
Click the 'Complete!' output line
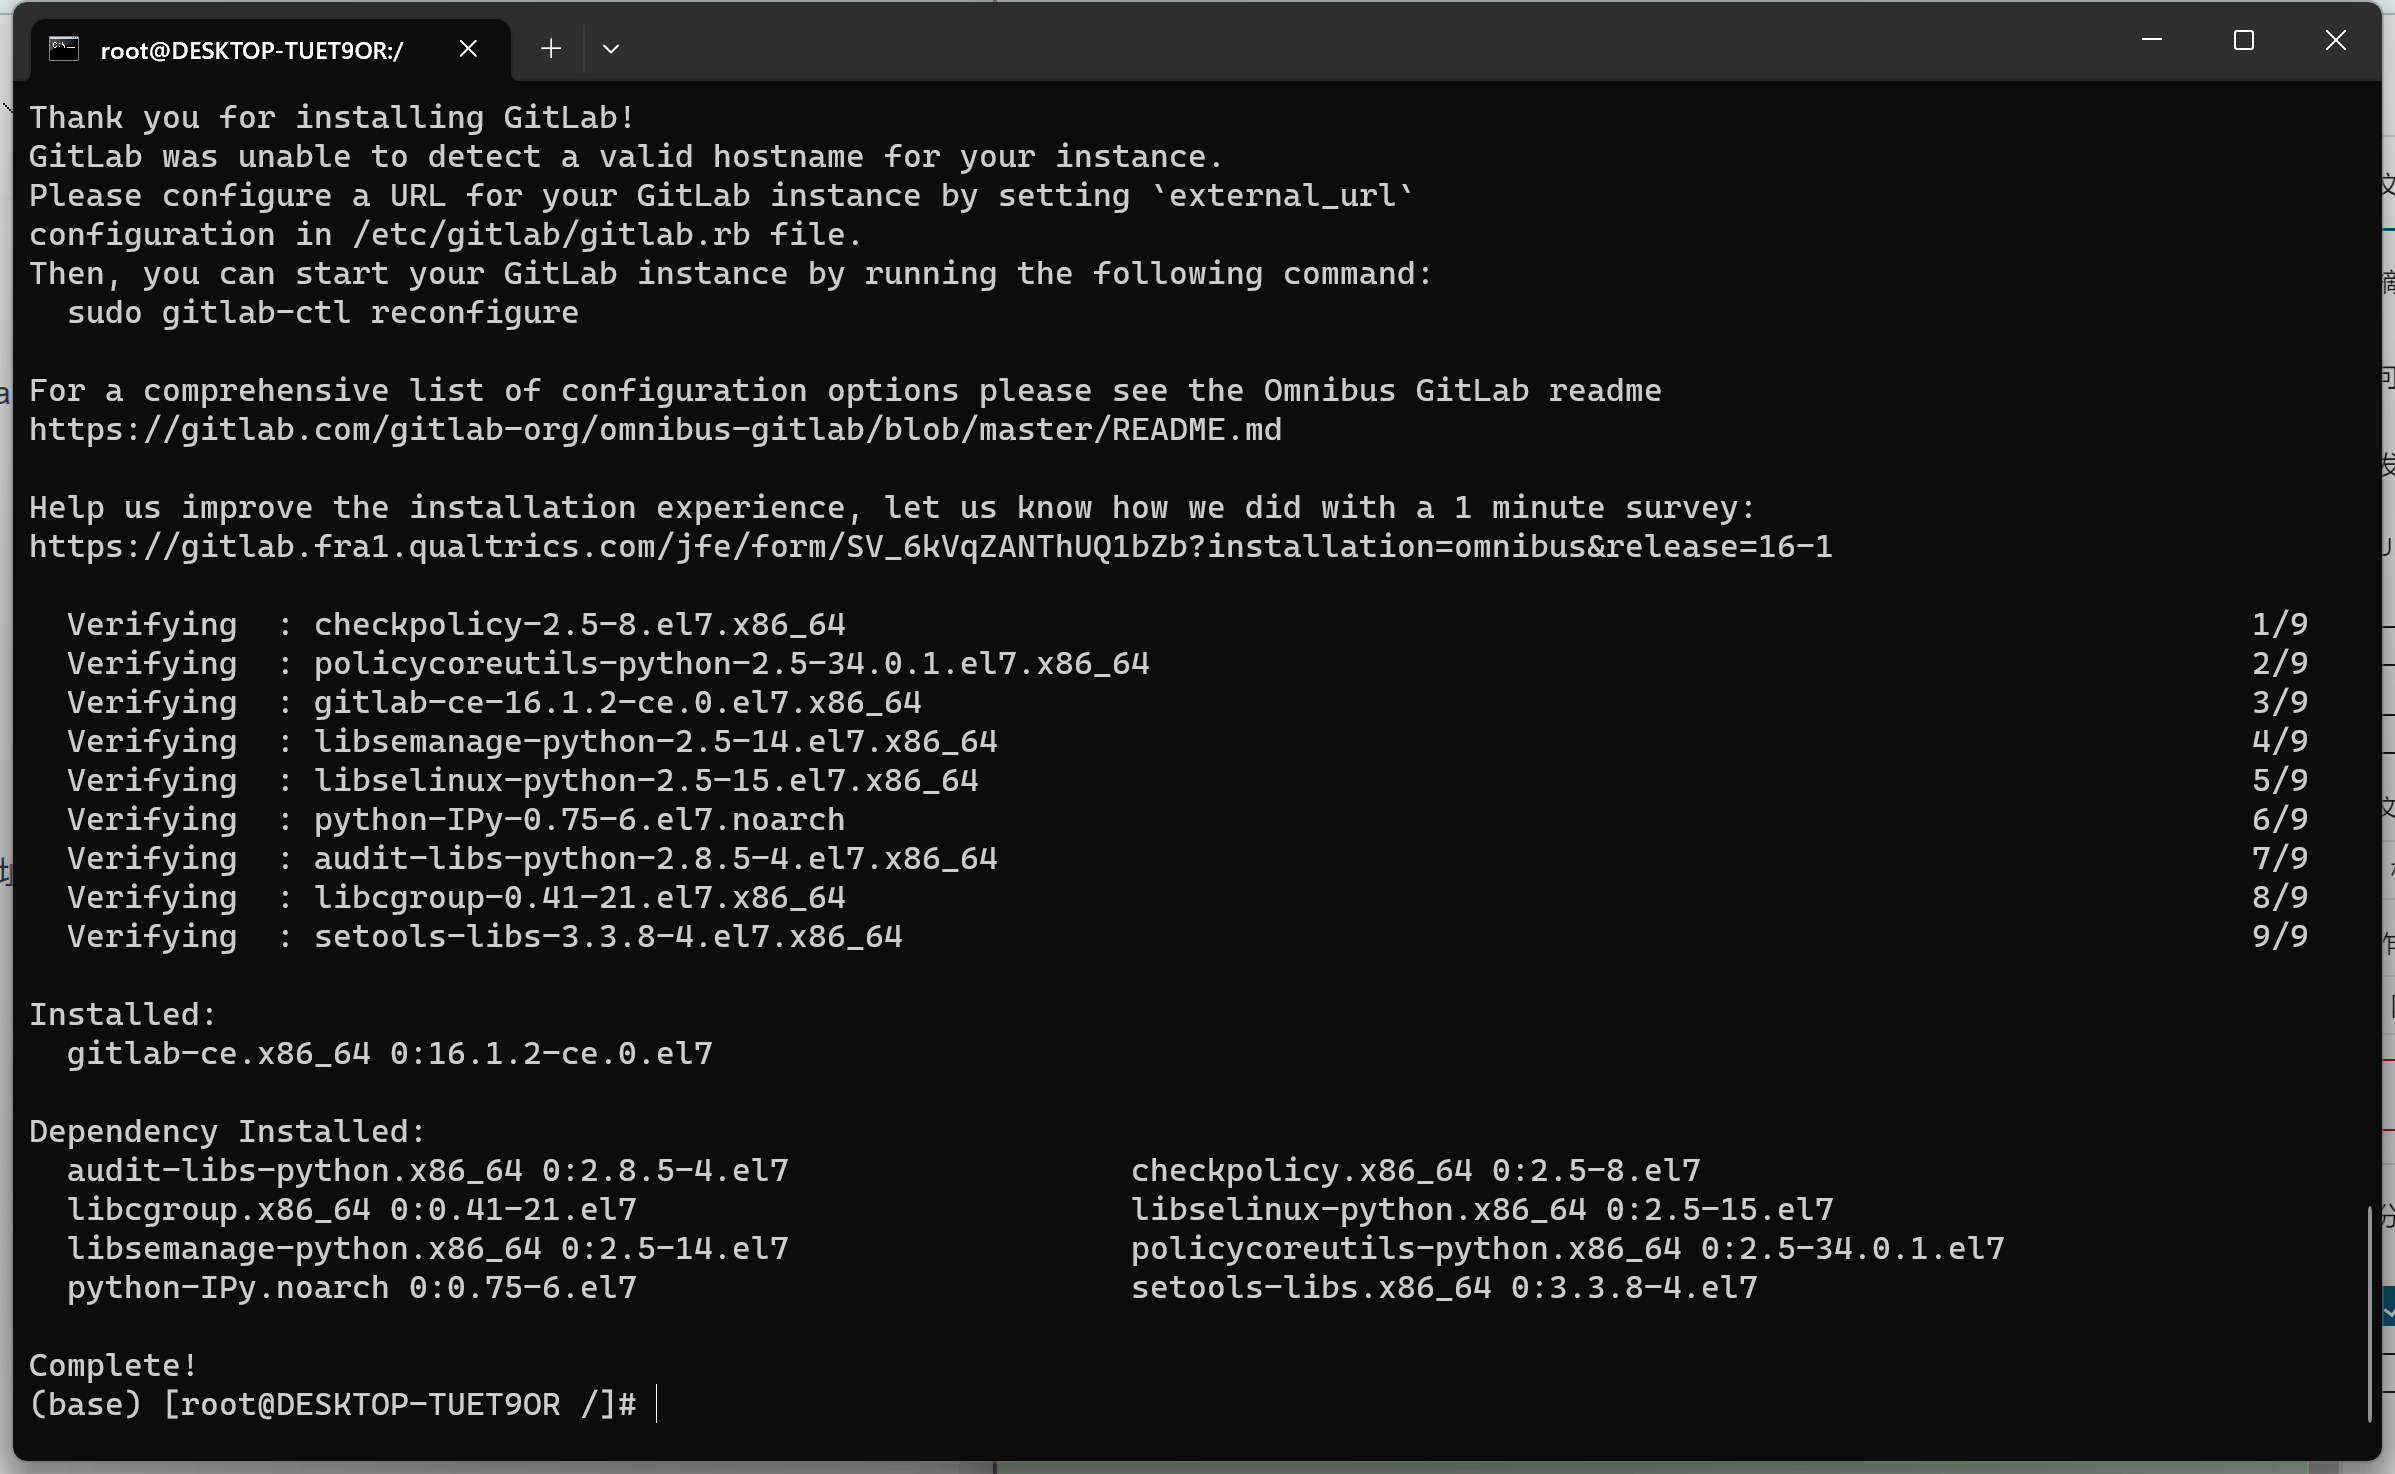(x=113, y=1365)
